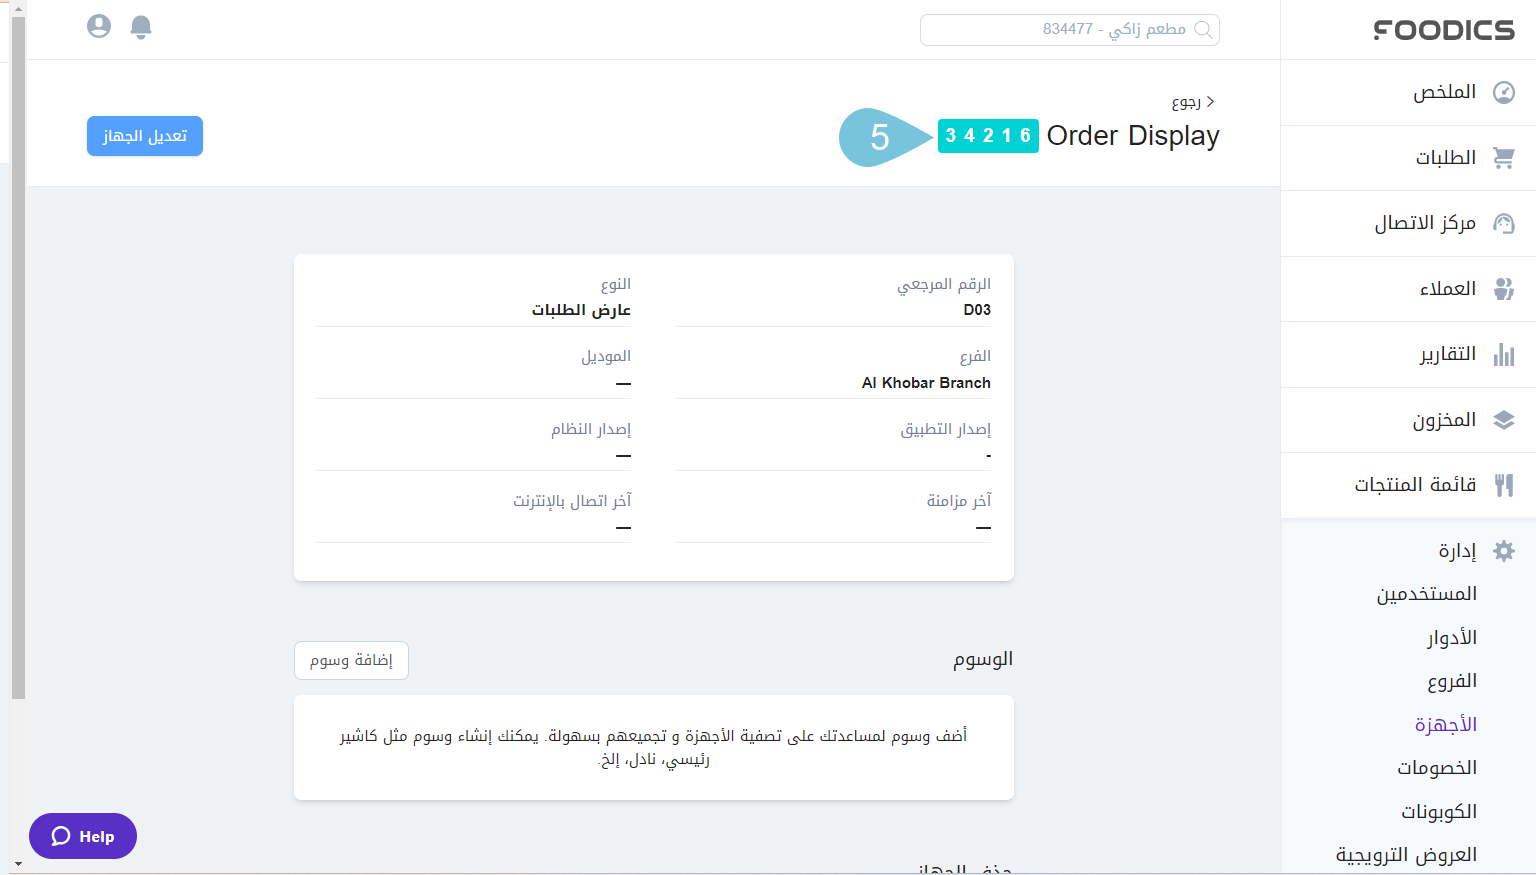This screenshot has height=875, width=1536.
Task: Click reference number D03
Action: pyautogui.click(x=977, y=310)
